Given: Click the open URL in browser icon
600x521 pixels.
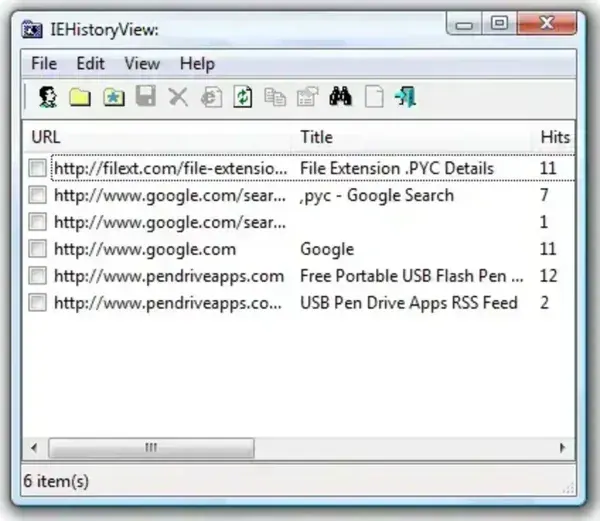Looking at the screenshot, I should click(x=211, y=97).
